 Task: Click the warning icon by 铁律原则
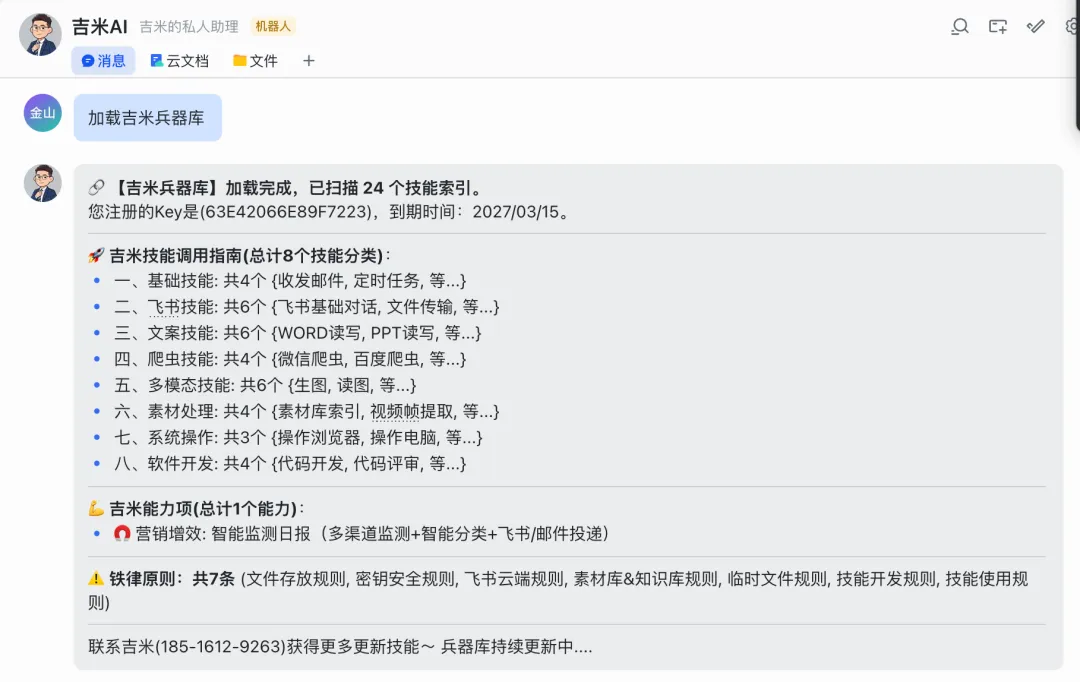coord(96,578)
